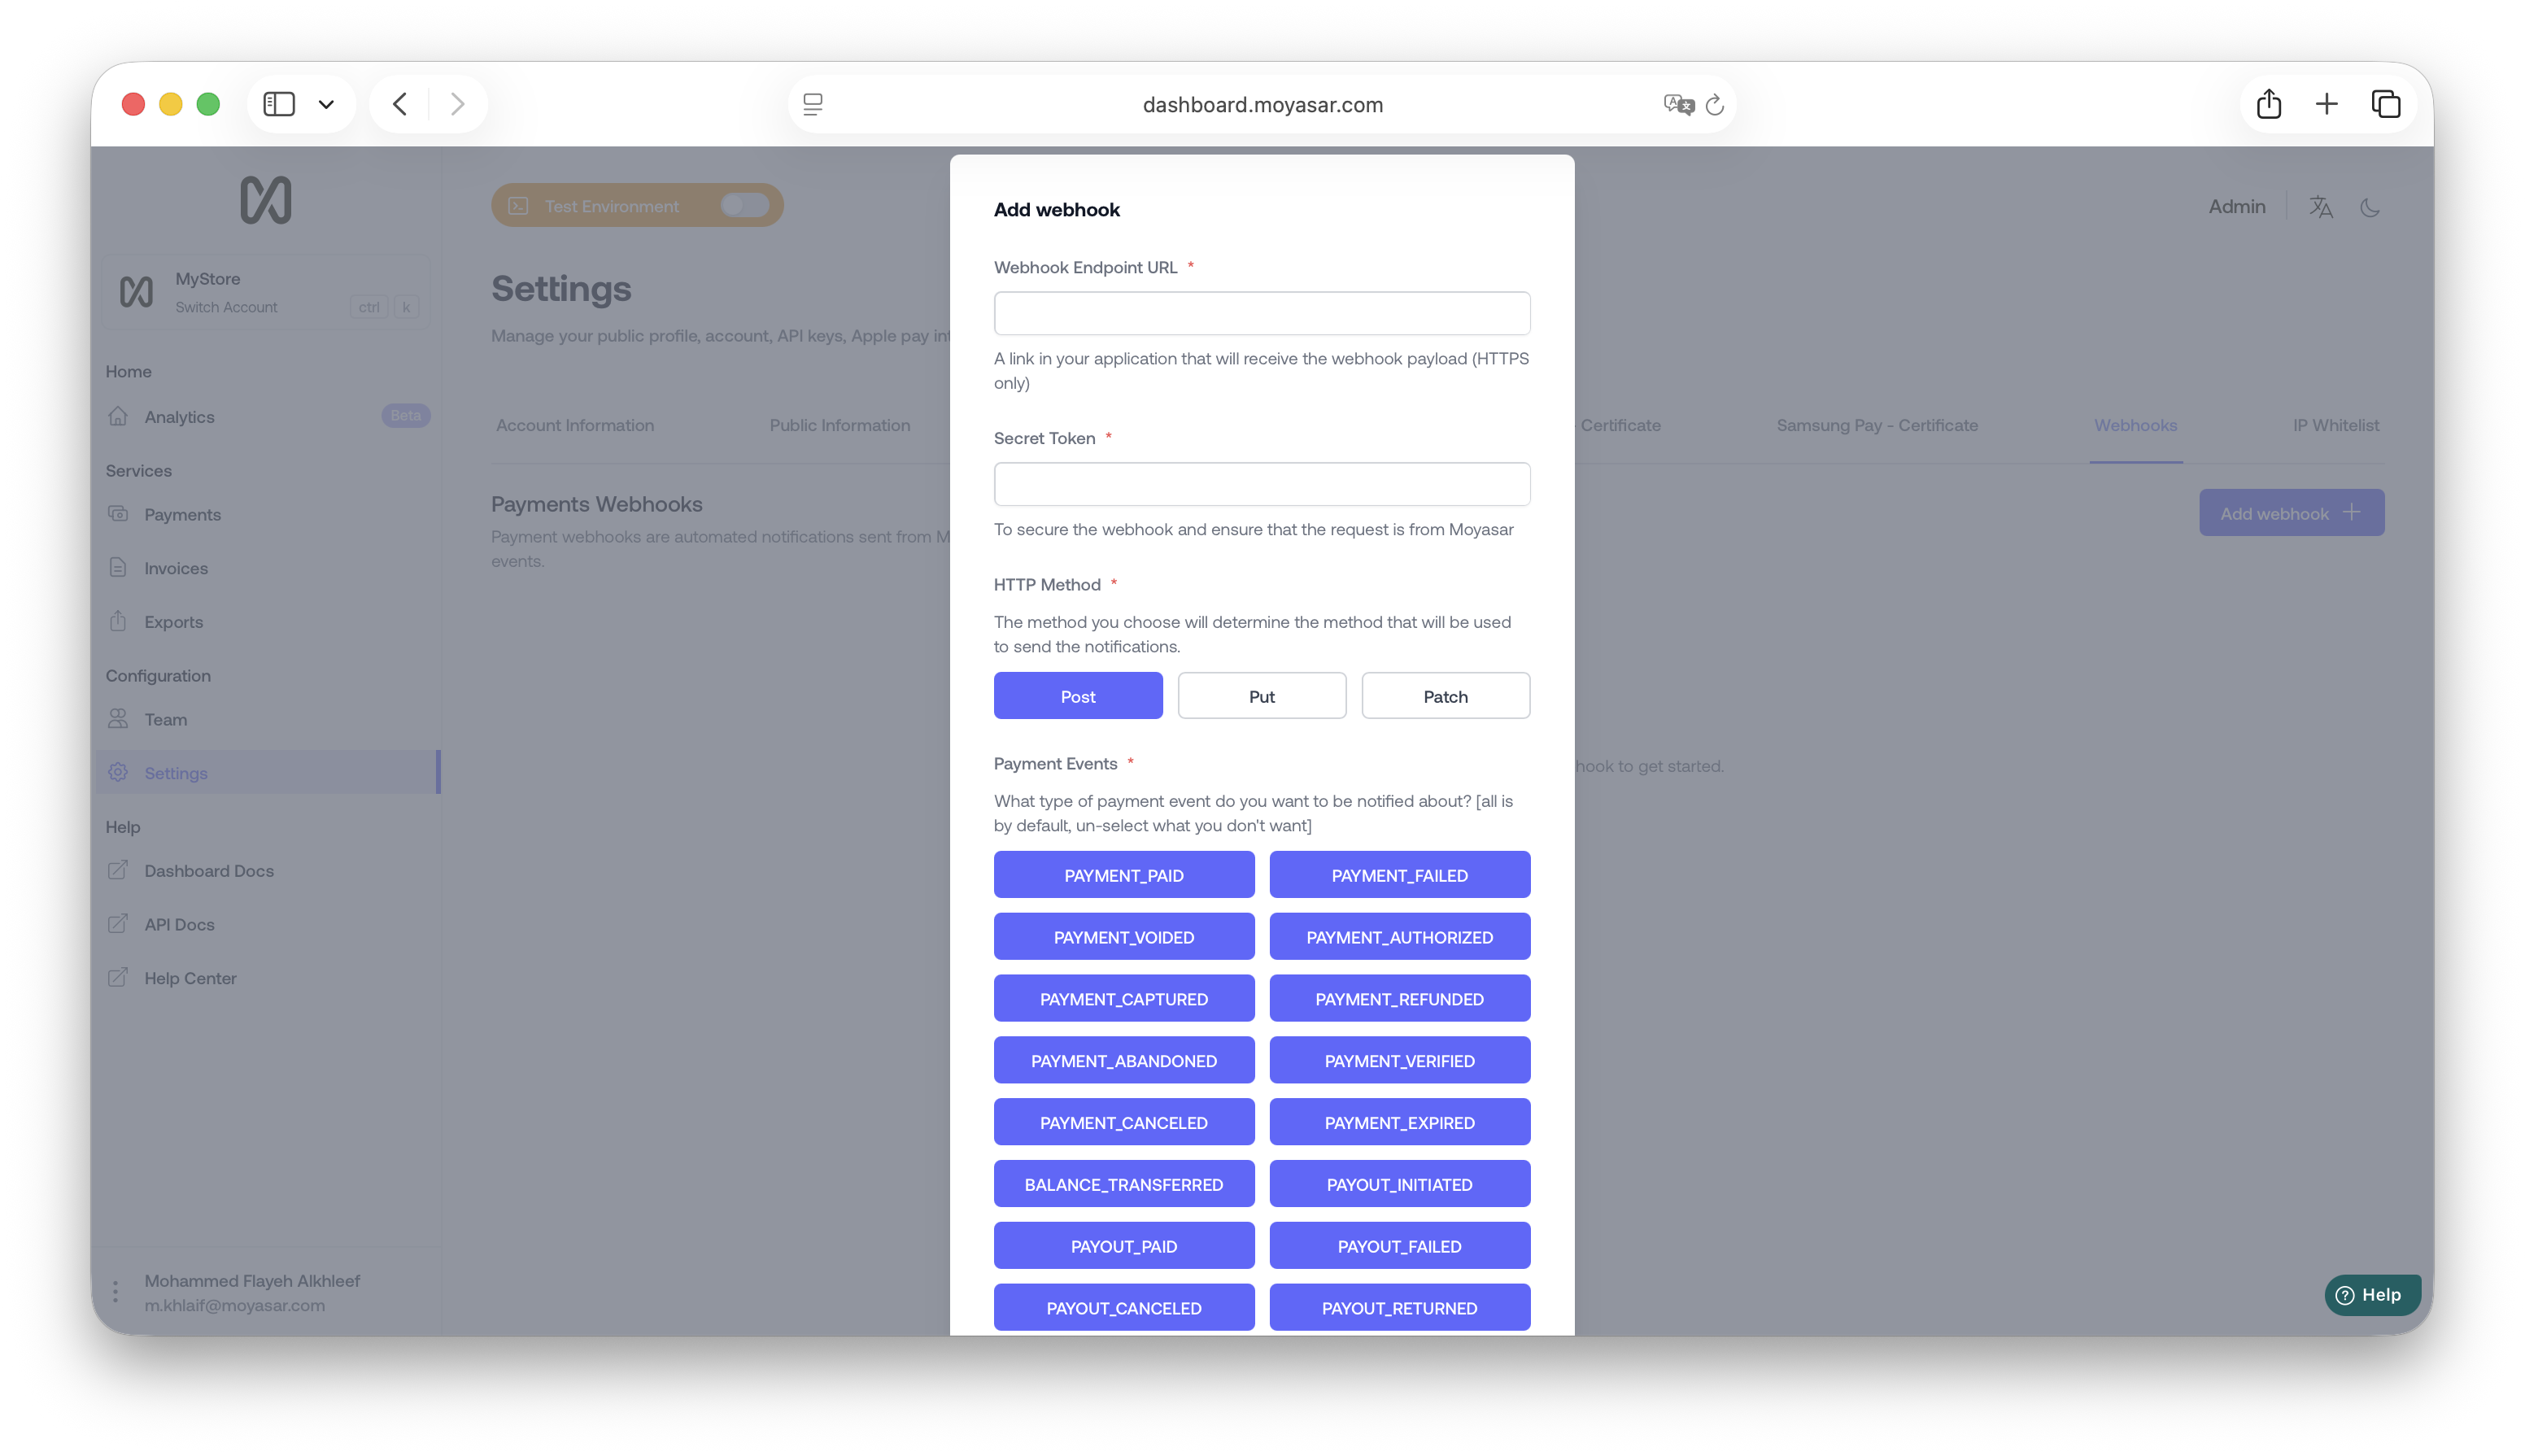Open the Safari tab overview icon
The height and width of the screenshot is (1456, 2525).
click(x=2385, y=104)
